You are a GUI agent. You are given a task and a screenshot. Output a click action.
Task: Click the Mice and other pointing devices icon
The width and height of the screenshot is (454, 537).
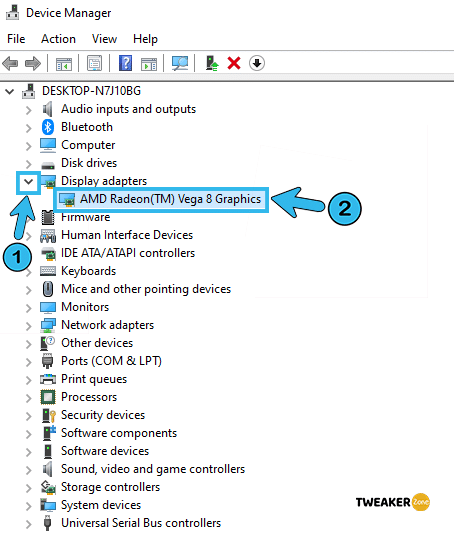tap(48, 289)
